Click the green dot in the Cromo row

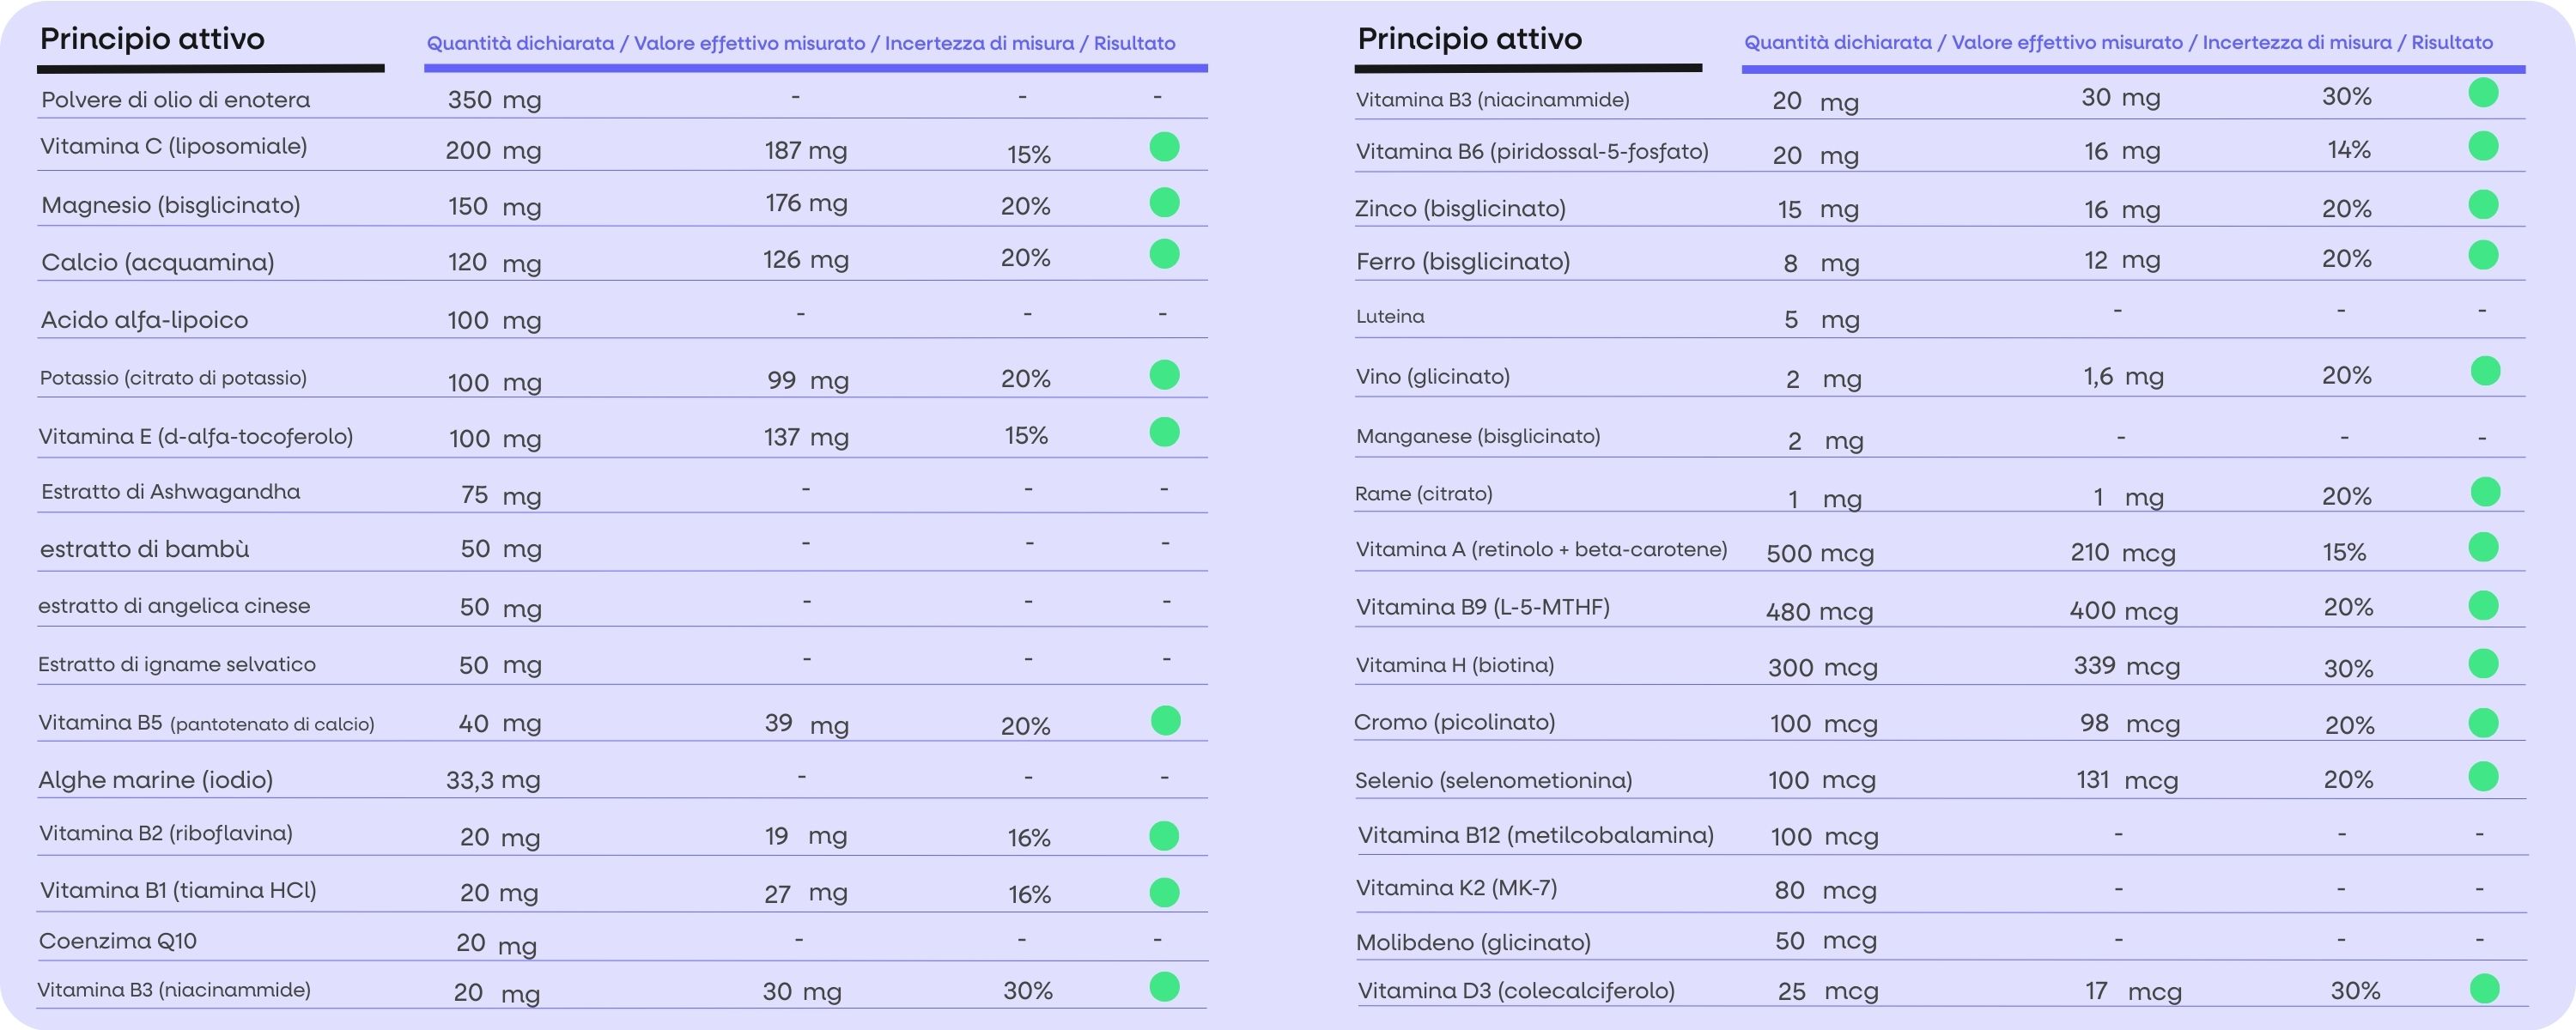(2483, 723)
